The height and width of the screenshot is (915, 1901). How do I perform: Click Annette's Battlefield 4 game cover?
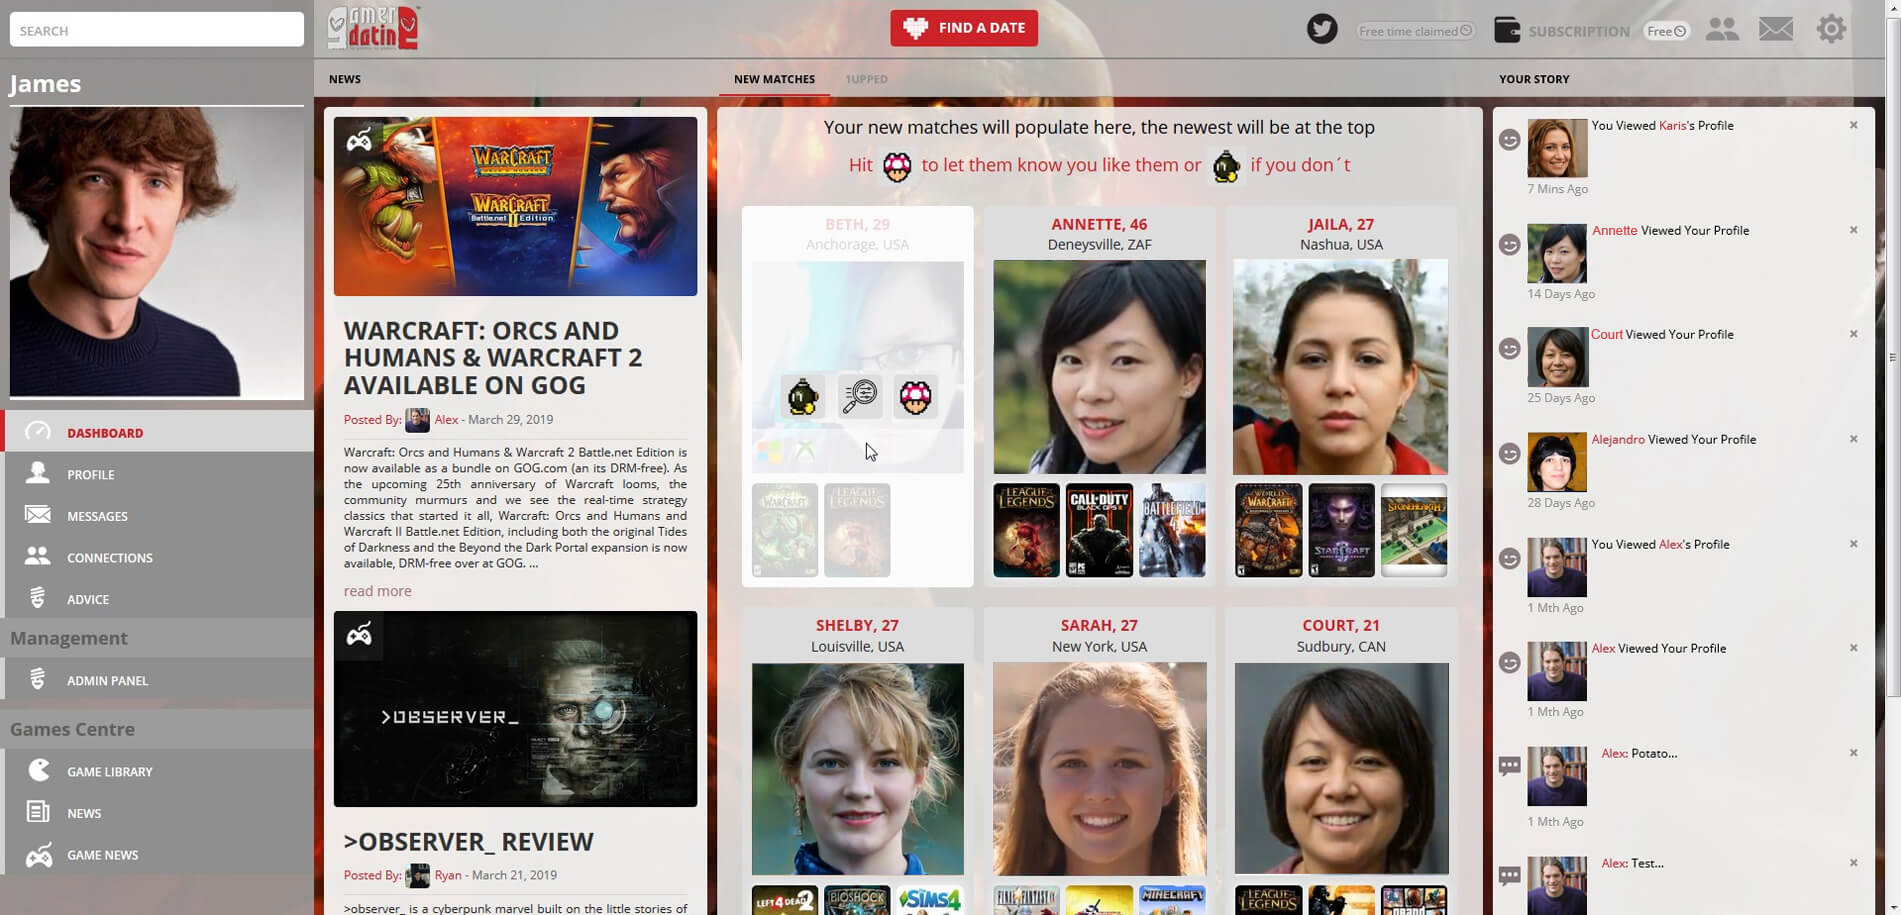click(x=1172, y=530)
